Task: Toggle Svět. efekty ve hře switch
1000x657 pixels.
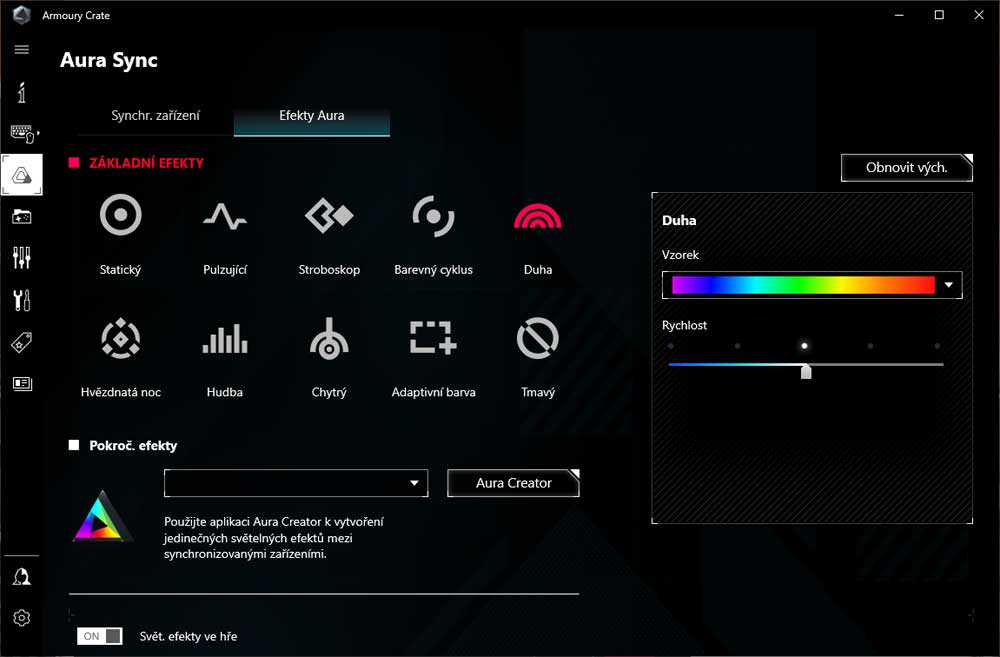Action: [x=99, y=636]
